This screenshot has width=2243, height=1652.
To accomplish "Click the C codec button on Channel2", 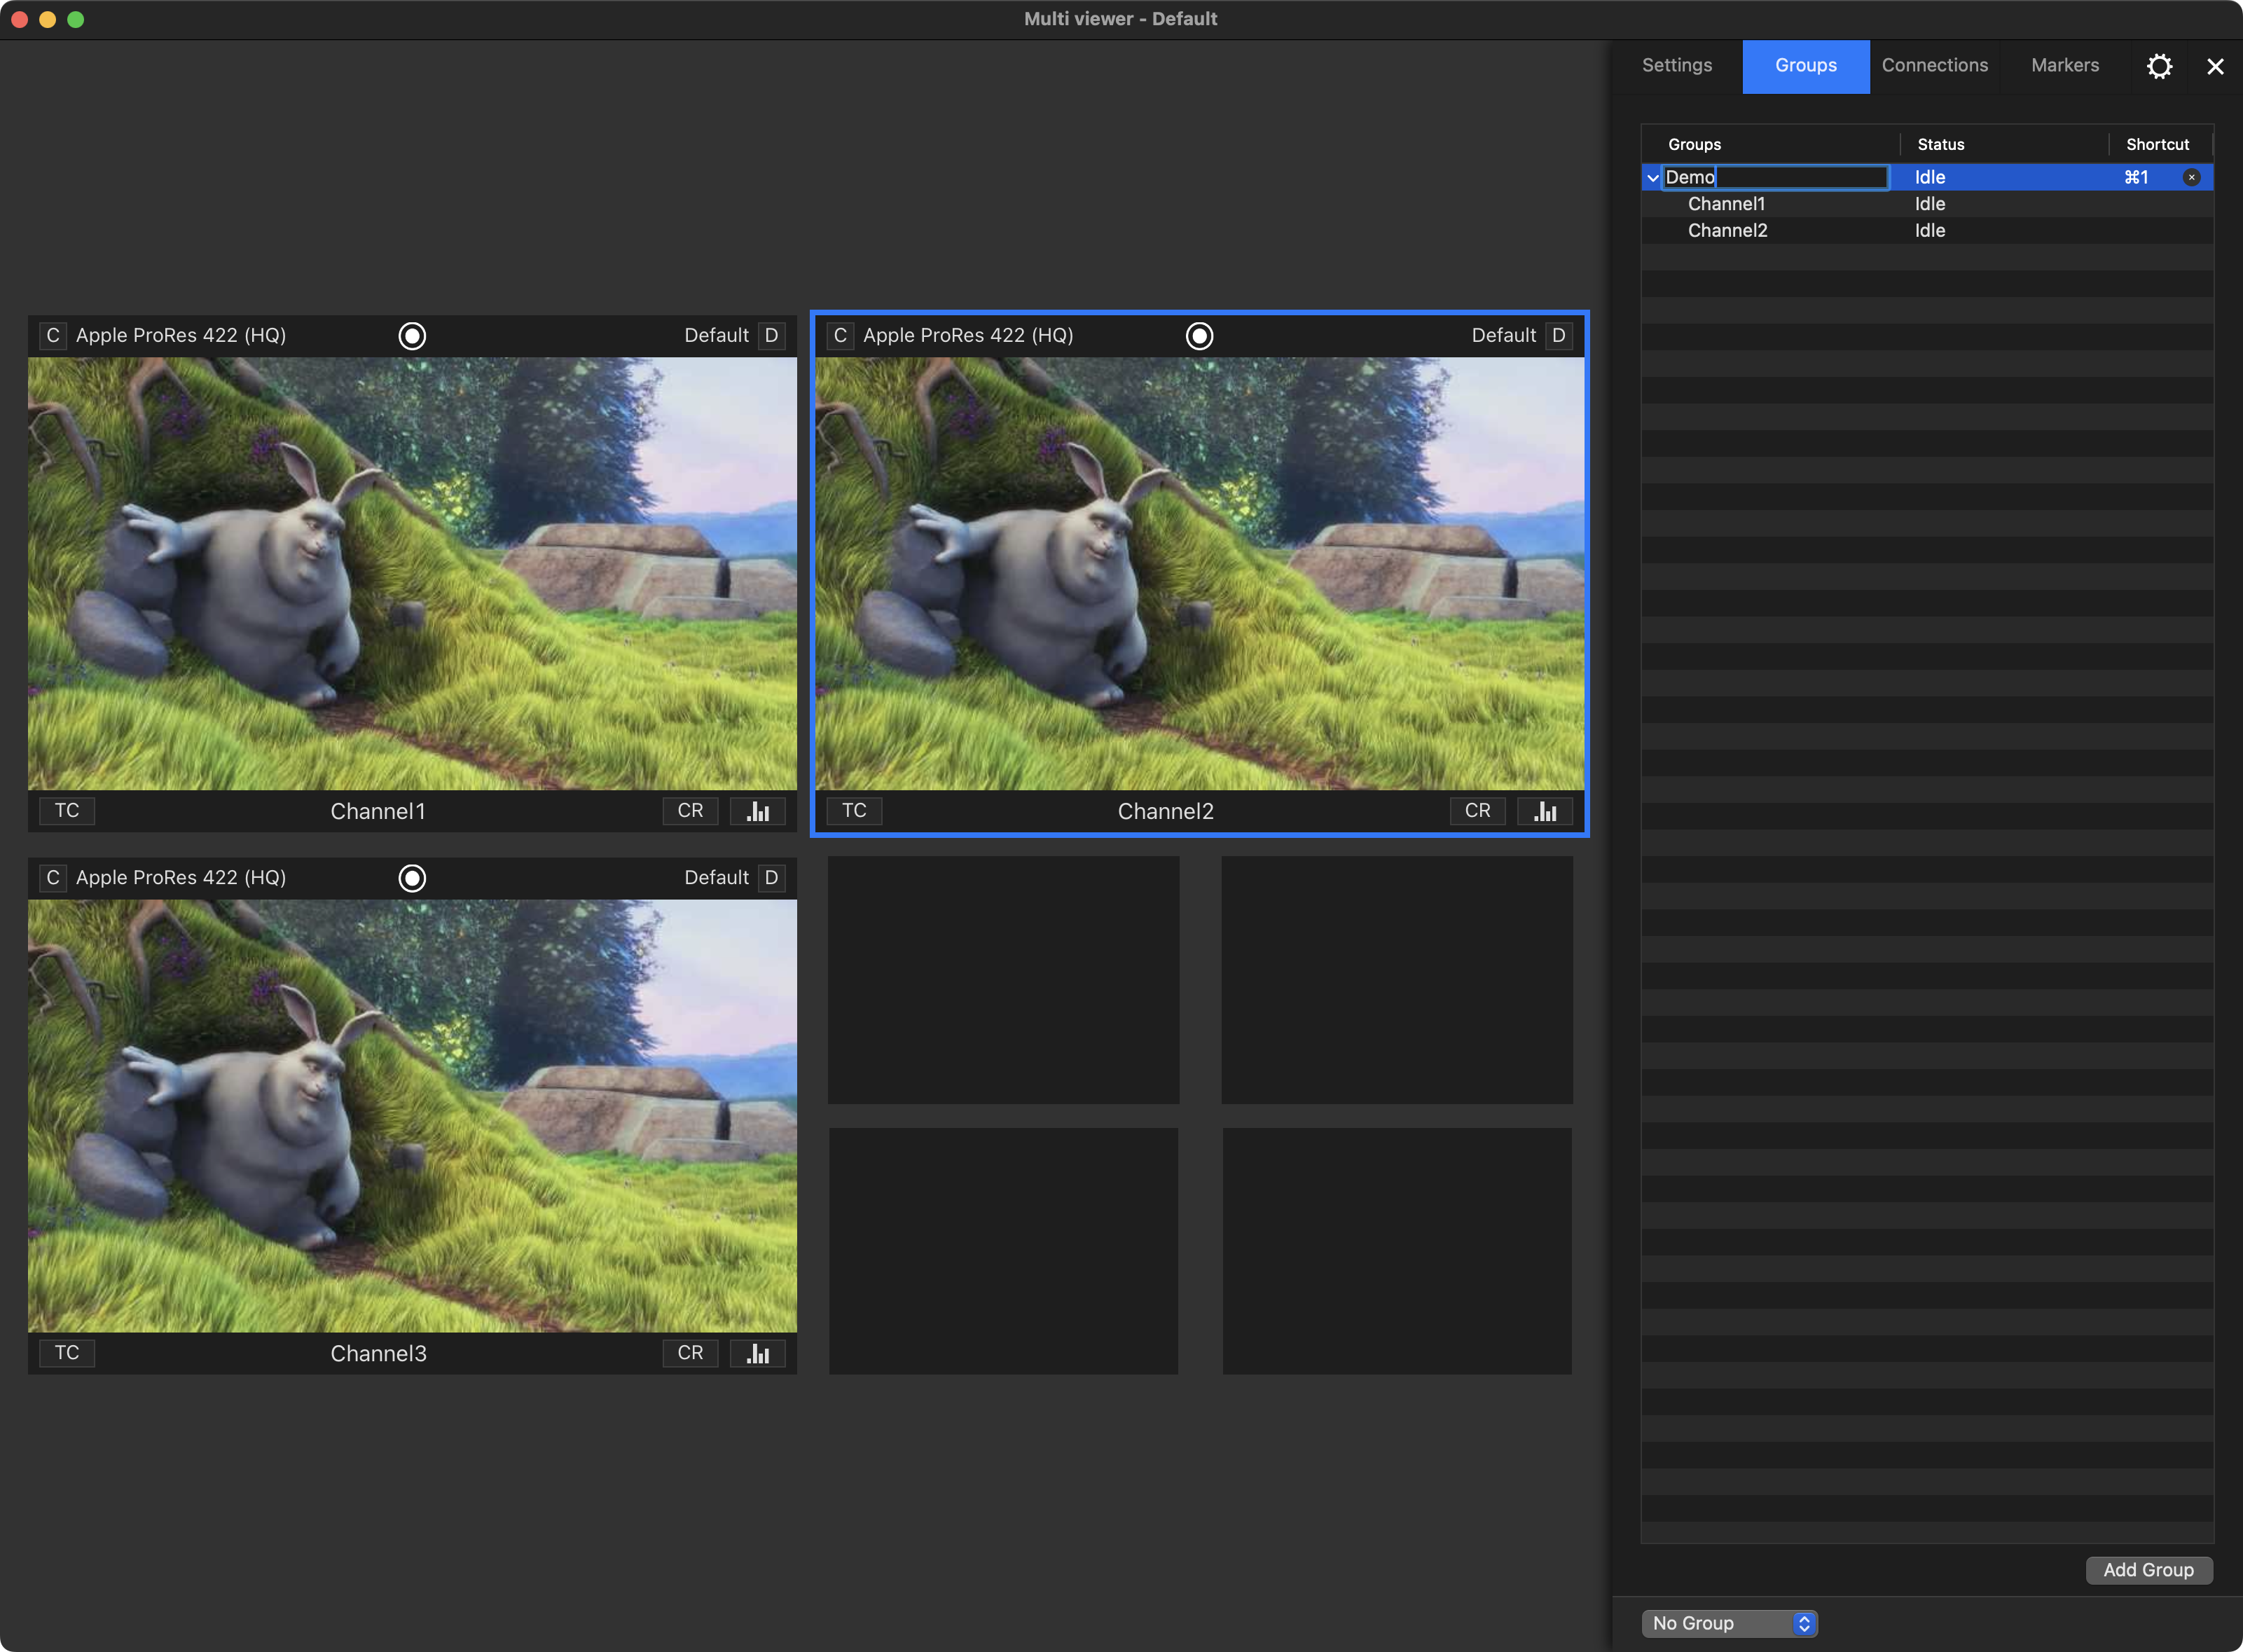I will [840, 336].
